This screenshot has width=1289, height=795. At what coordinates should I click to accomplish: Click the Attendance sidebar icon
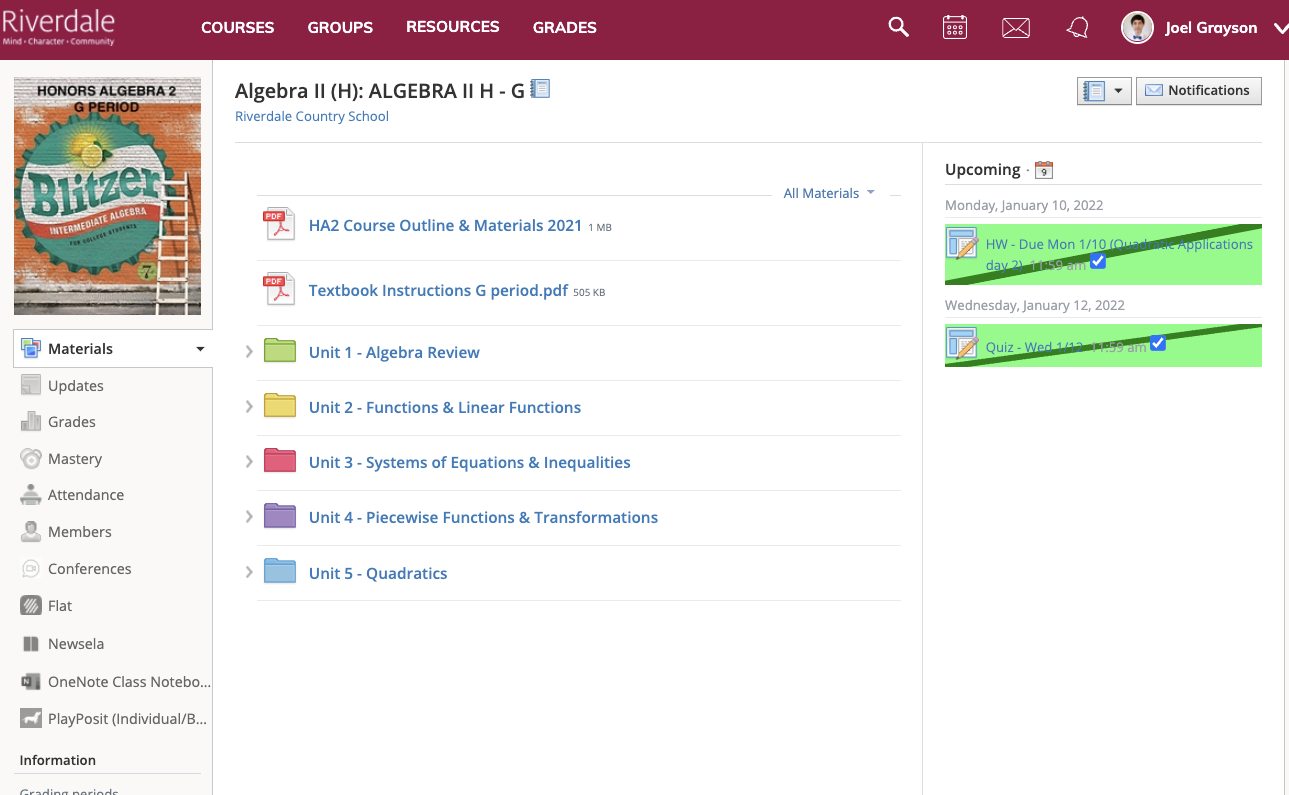coord(31,495)
